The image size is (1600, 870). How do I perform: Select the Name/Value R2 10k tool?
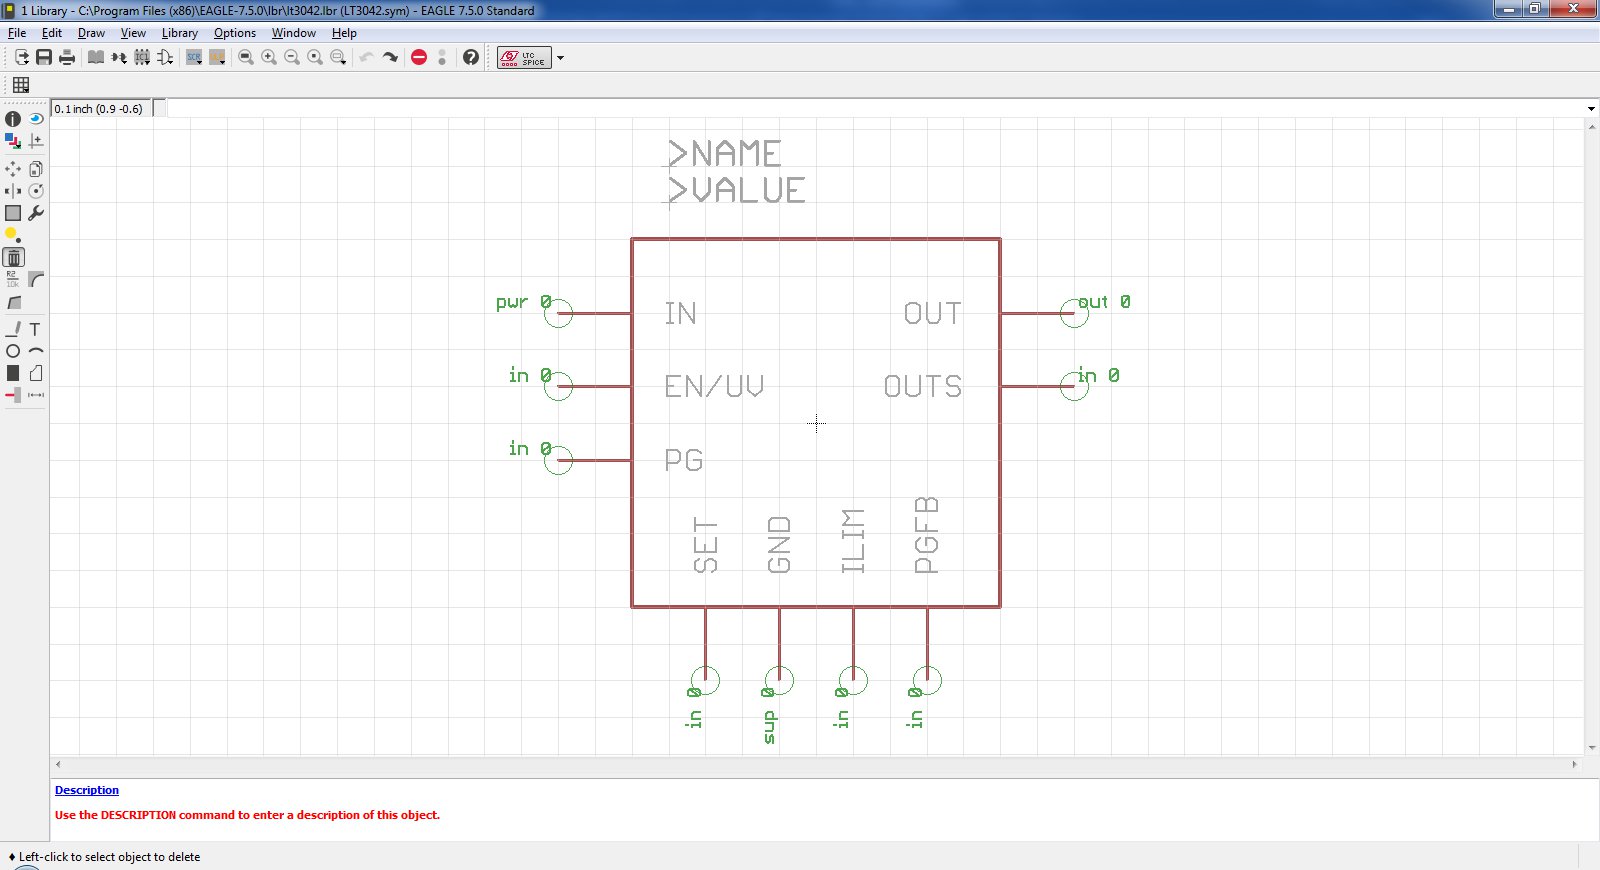coord(13,279)
